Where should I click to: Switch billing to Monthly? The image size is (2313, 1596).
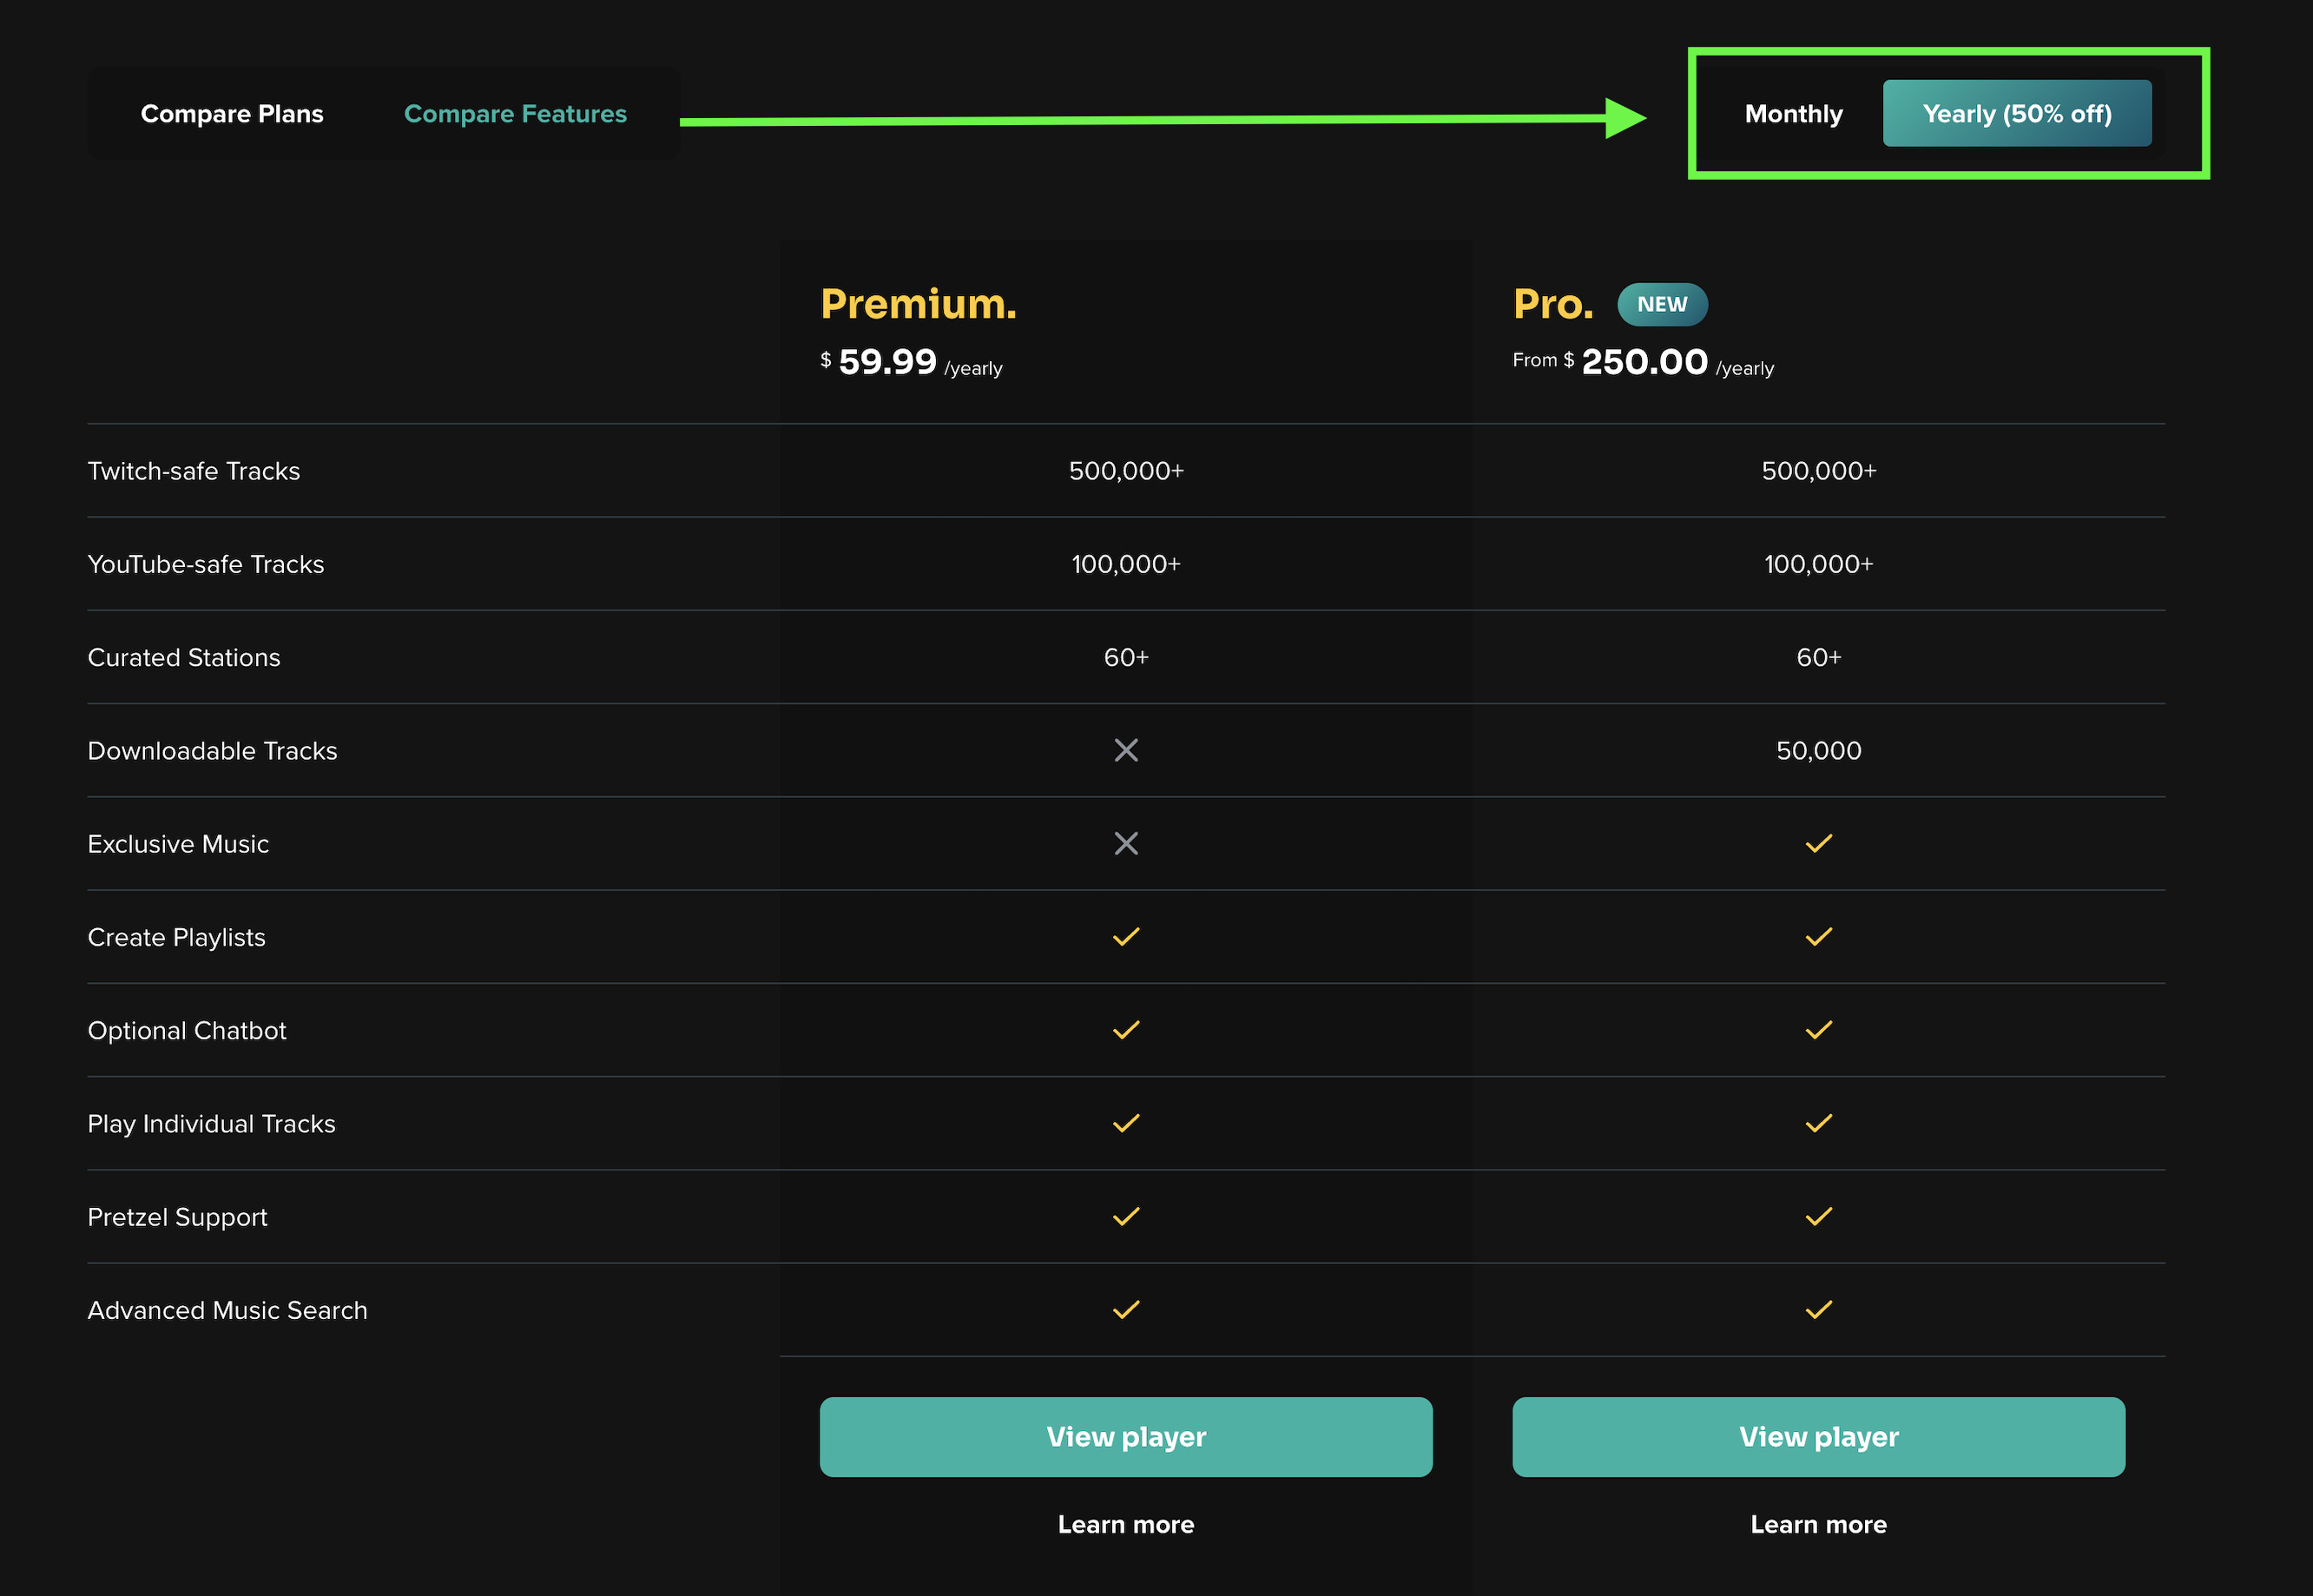[x=1793, y=114]
